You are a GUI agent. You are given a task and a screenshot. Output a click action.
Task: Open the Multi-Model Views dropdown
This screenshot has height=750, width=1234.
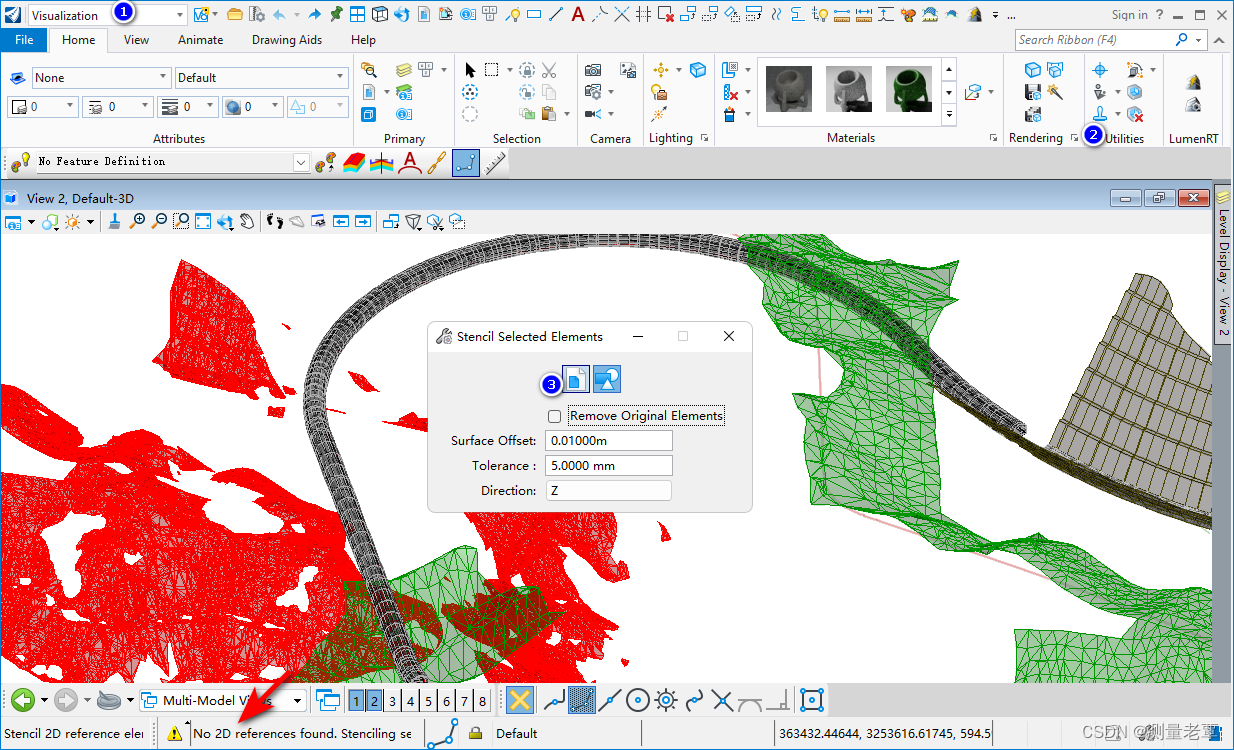298,701
